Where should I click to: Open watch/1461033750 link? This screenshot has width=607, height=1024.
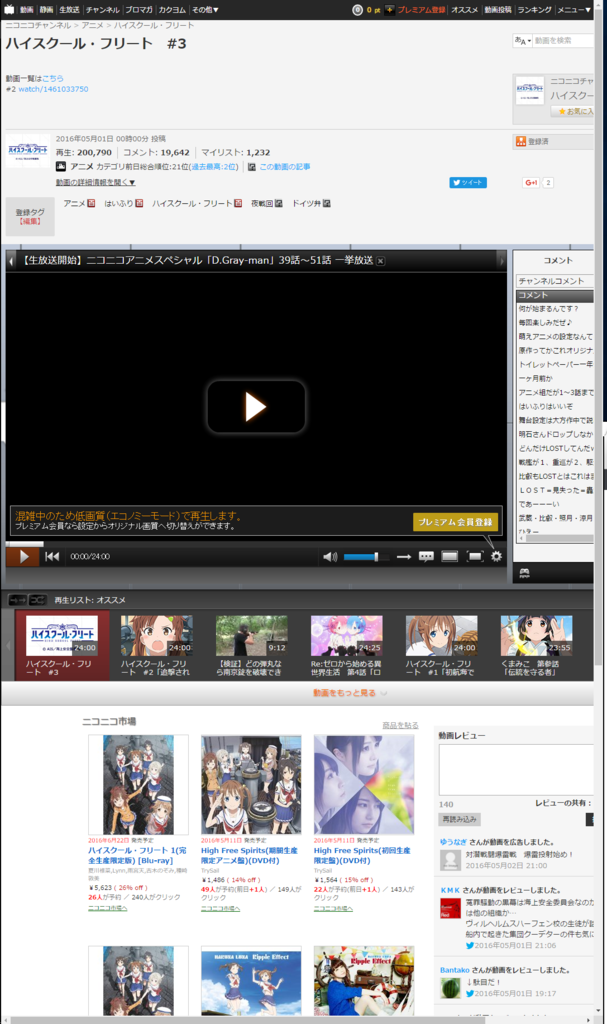click(x=53, y=89)
